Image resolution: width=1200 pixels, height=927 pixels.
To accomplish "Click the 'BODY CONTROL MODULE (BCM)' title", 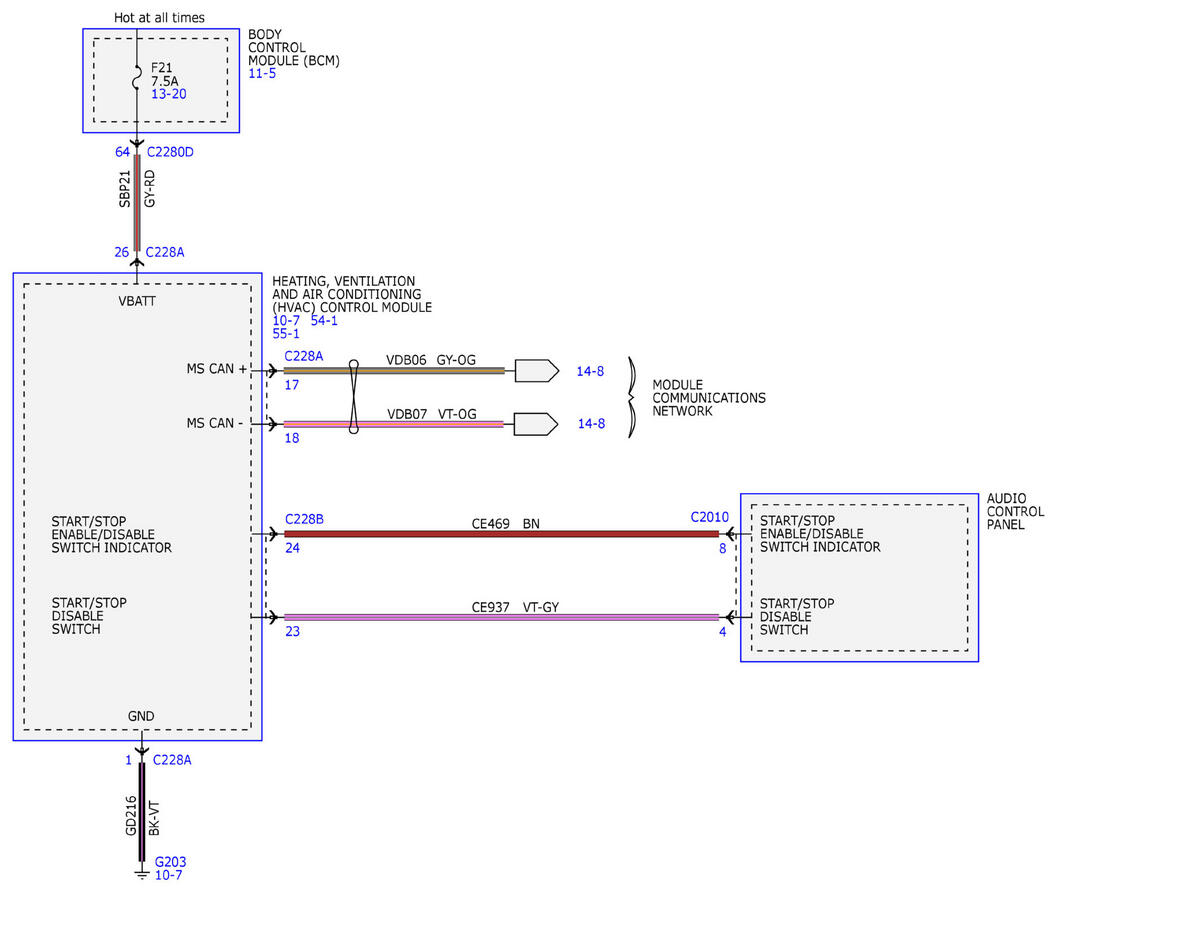I will [x=294, y=47].
